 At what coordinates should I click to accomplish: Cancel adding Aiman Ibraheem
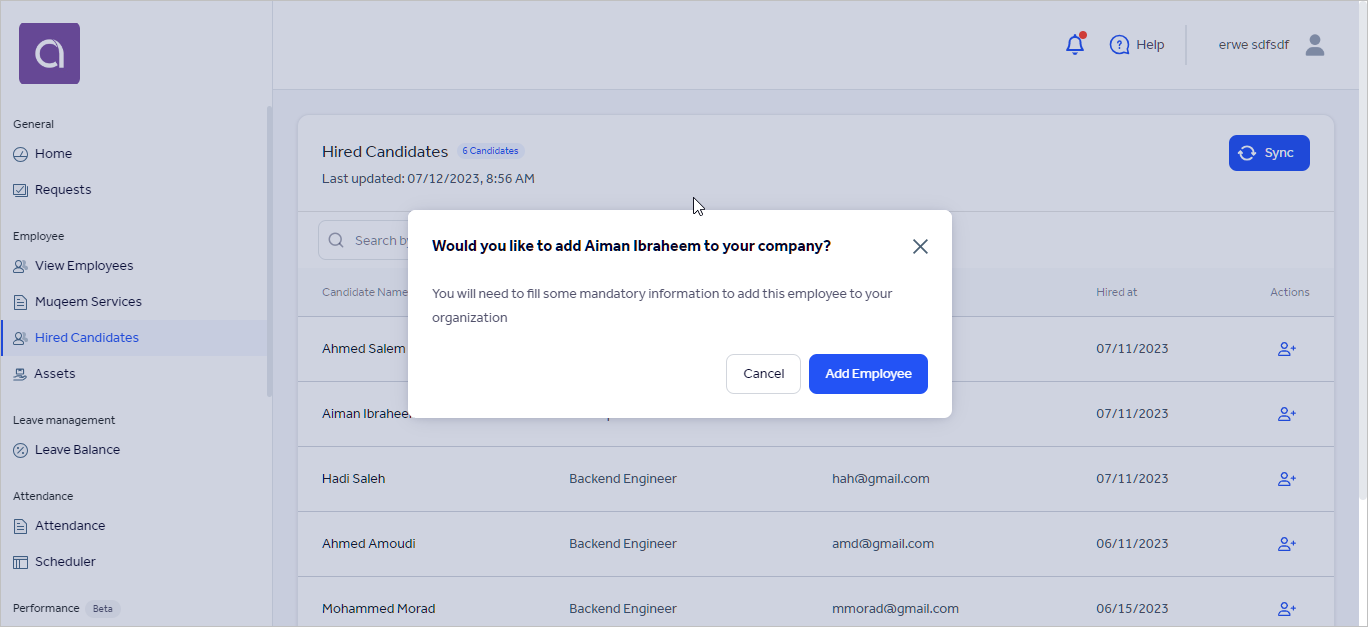tap(763, 373)
